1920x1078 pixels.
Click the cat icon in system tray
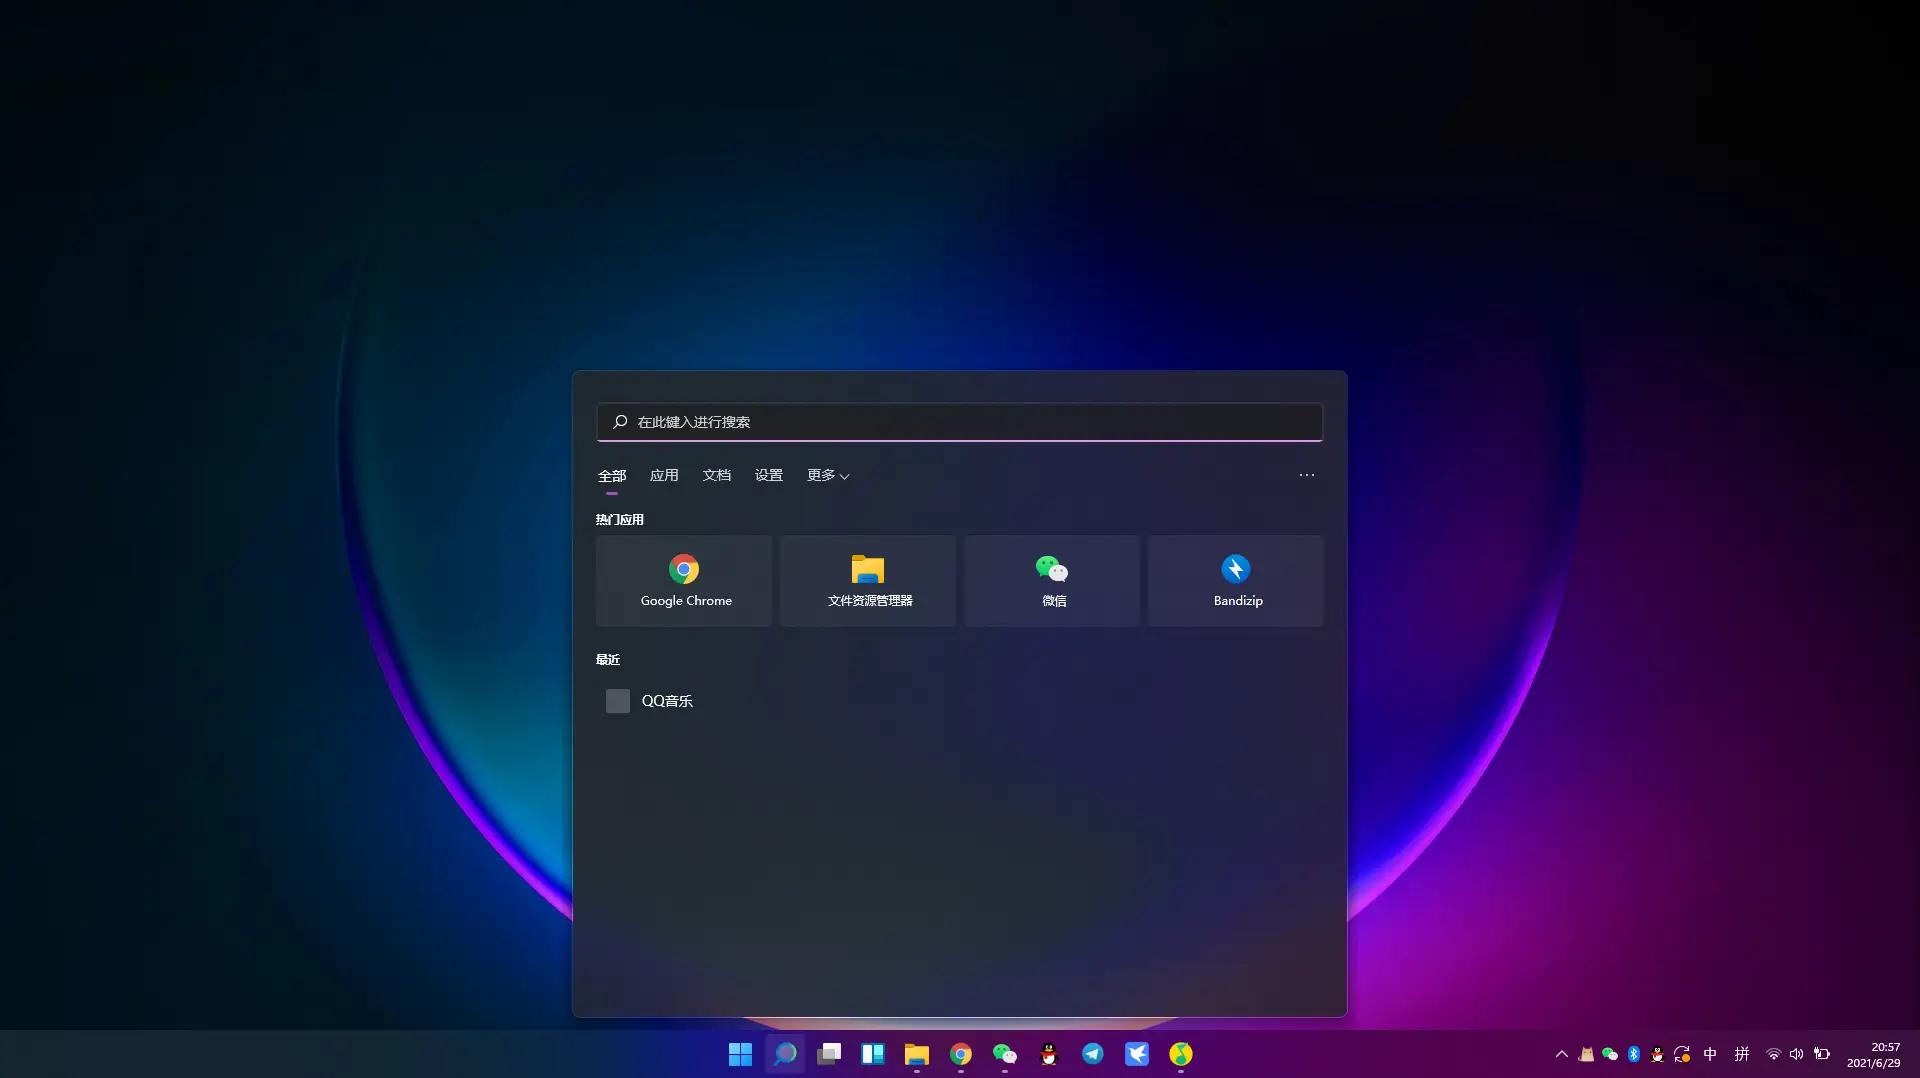pyautogui.click(x=1586, y=1054)
